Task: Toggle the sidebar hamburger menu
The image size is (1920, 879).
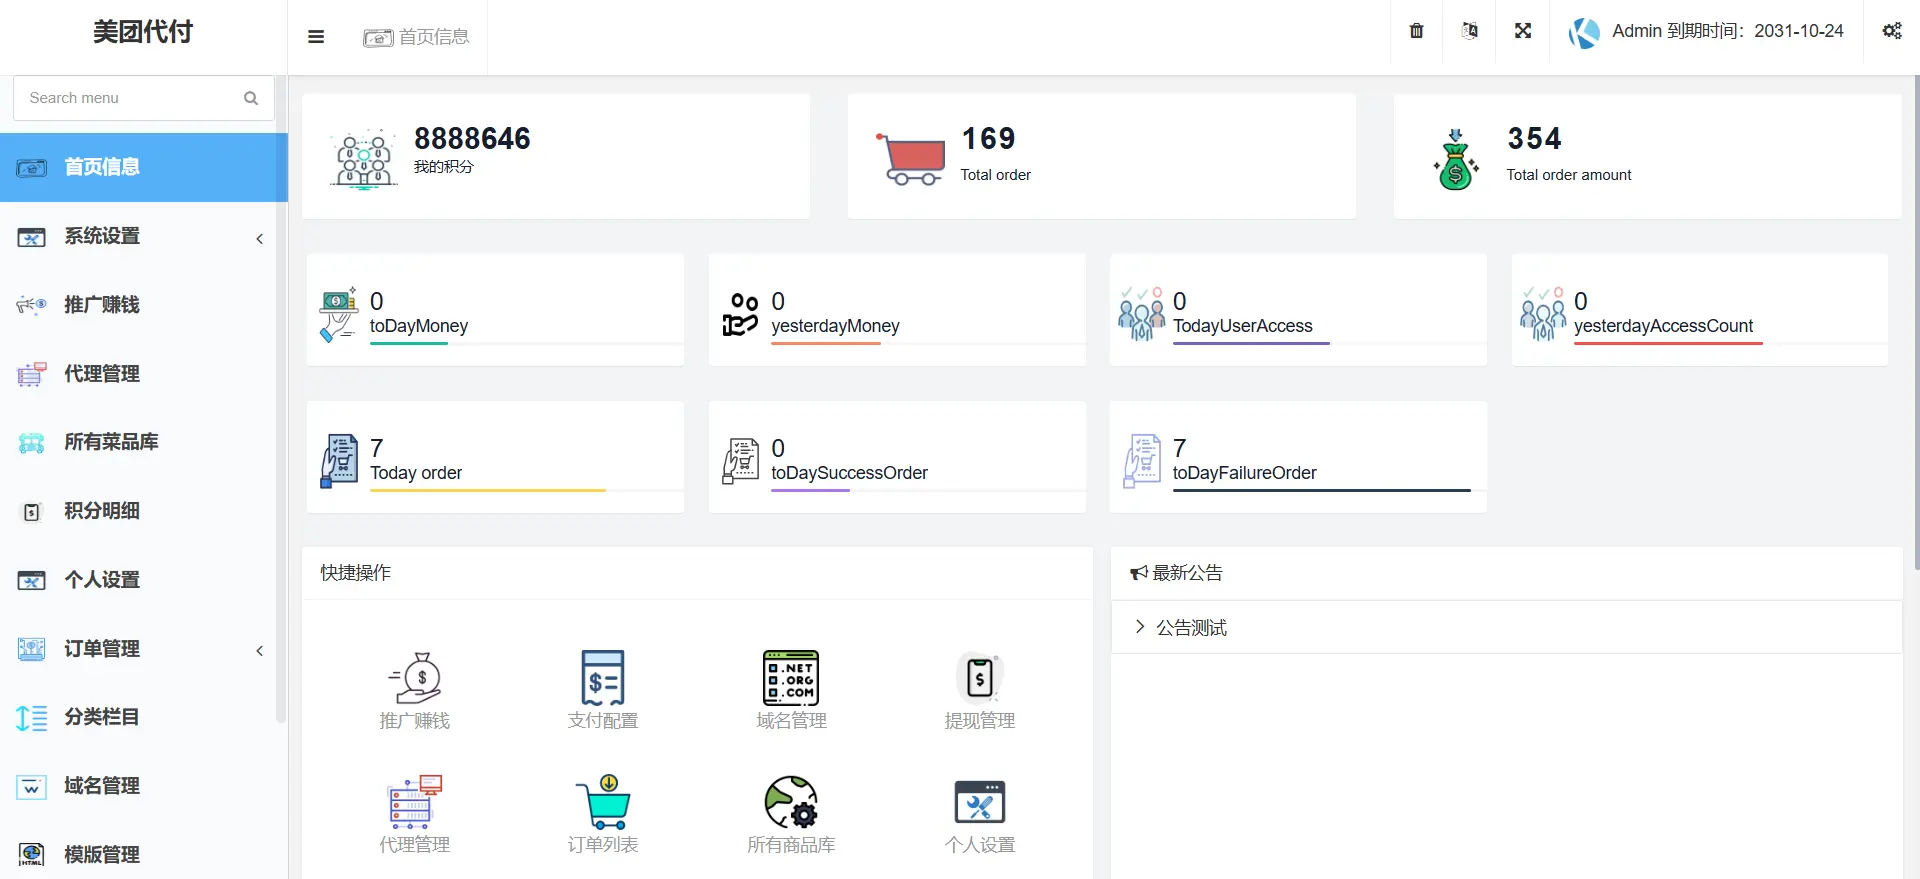Action: pyautogui.click(x=316, y=37)
